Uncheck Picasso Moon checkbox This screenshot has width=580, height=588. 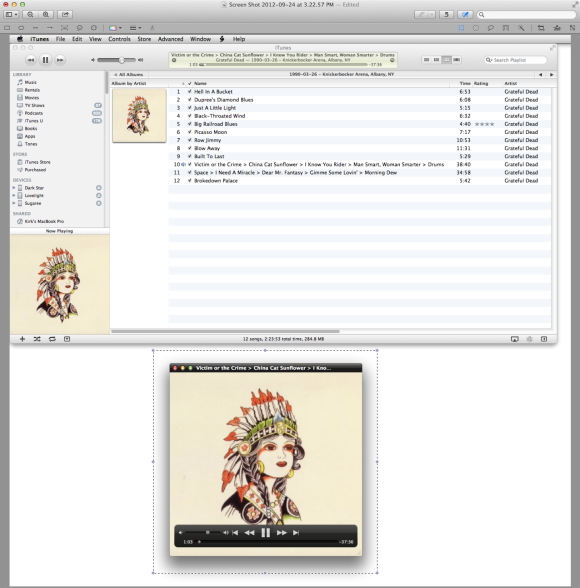tap(190, 132)
